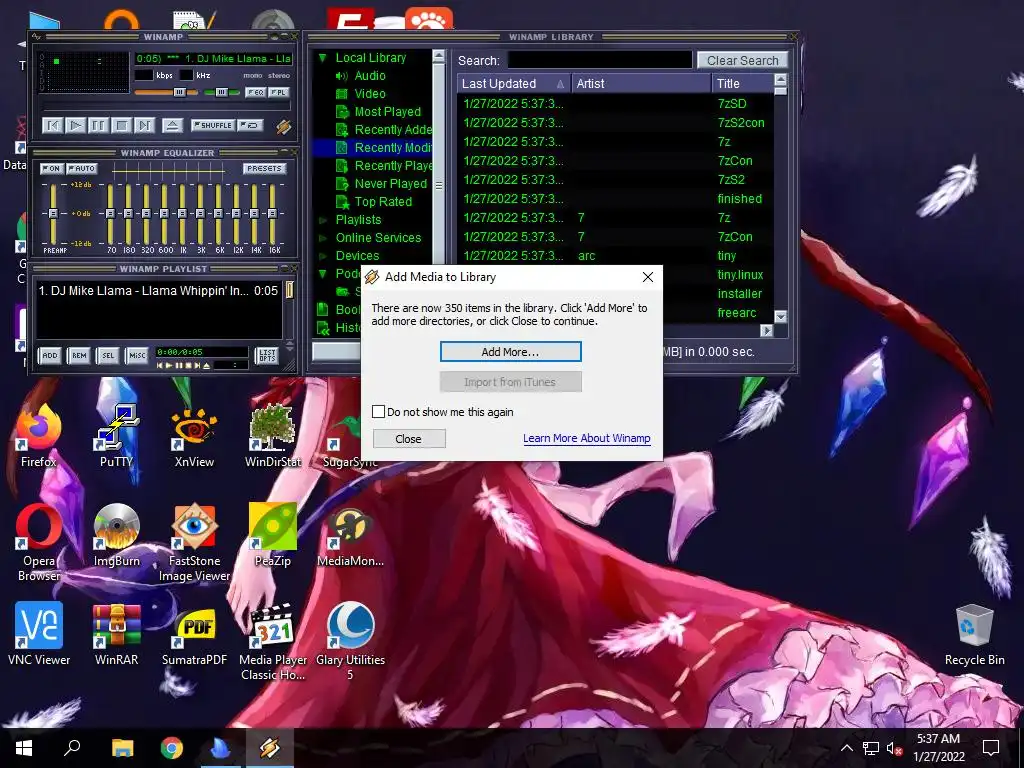Viewport: 1024px width, 768px height.
Task: Open the ImgBurn desktop shortcut
Action: coord(116,536)
